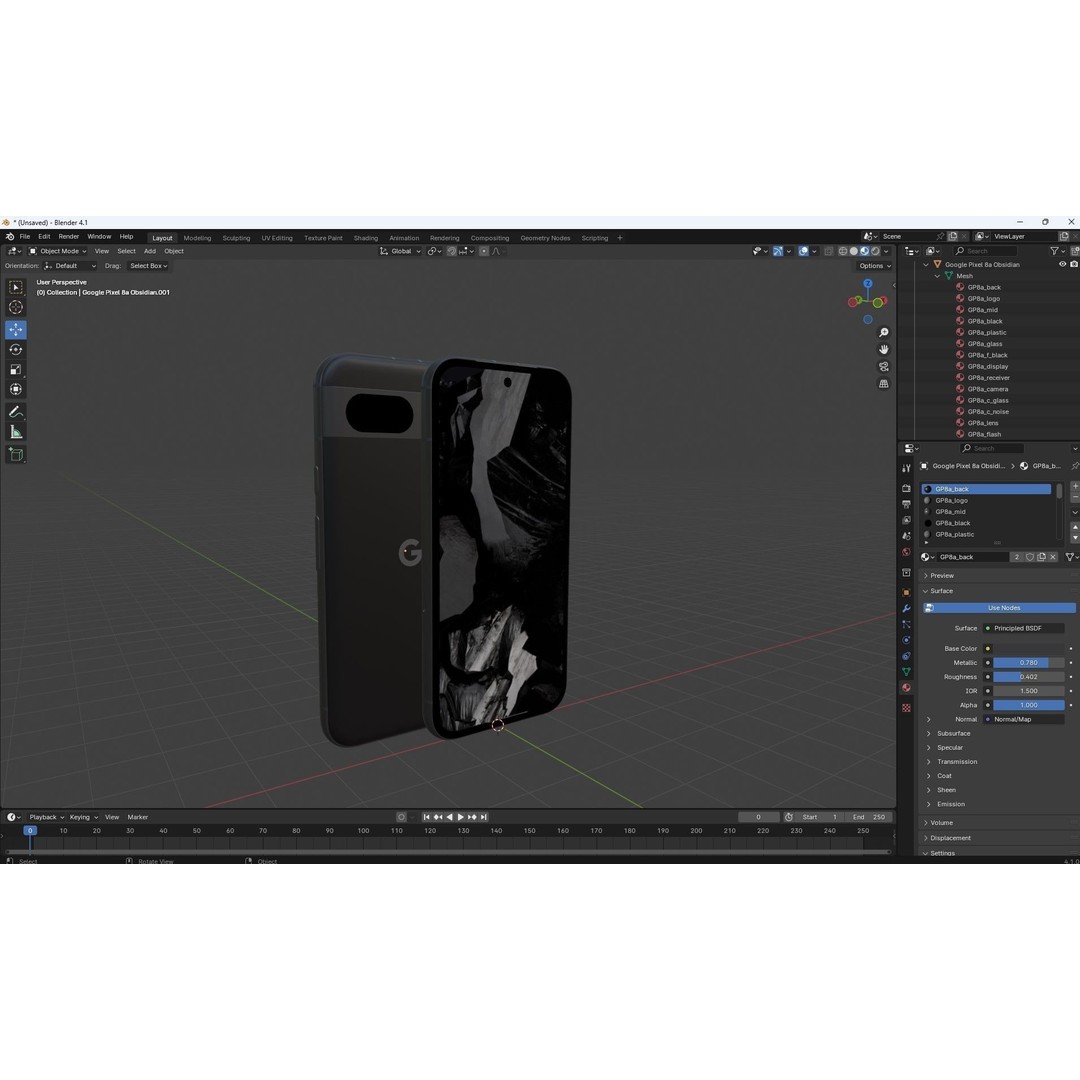This screenshot has height=1080, width=1080.
Task: Click the Normal/Map link button
Action: click(1024, 719)
